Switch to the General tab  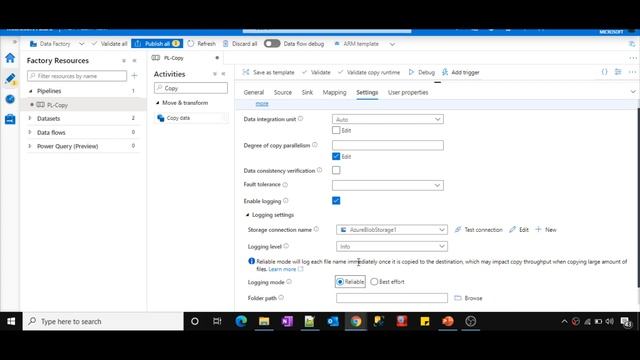pyautogui.click(x=254, y=93)
